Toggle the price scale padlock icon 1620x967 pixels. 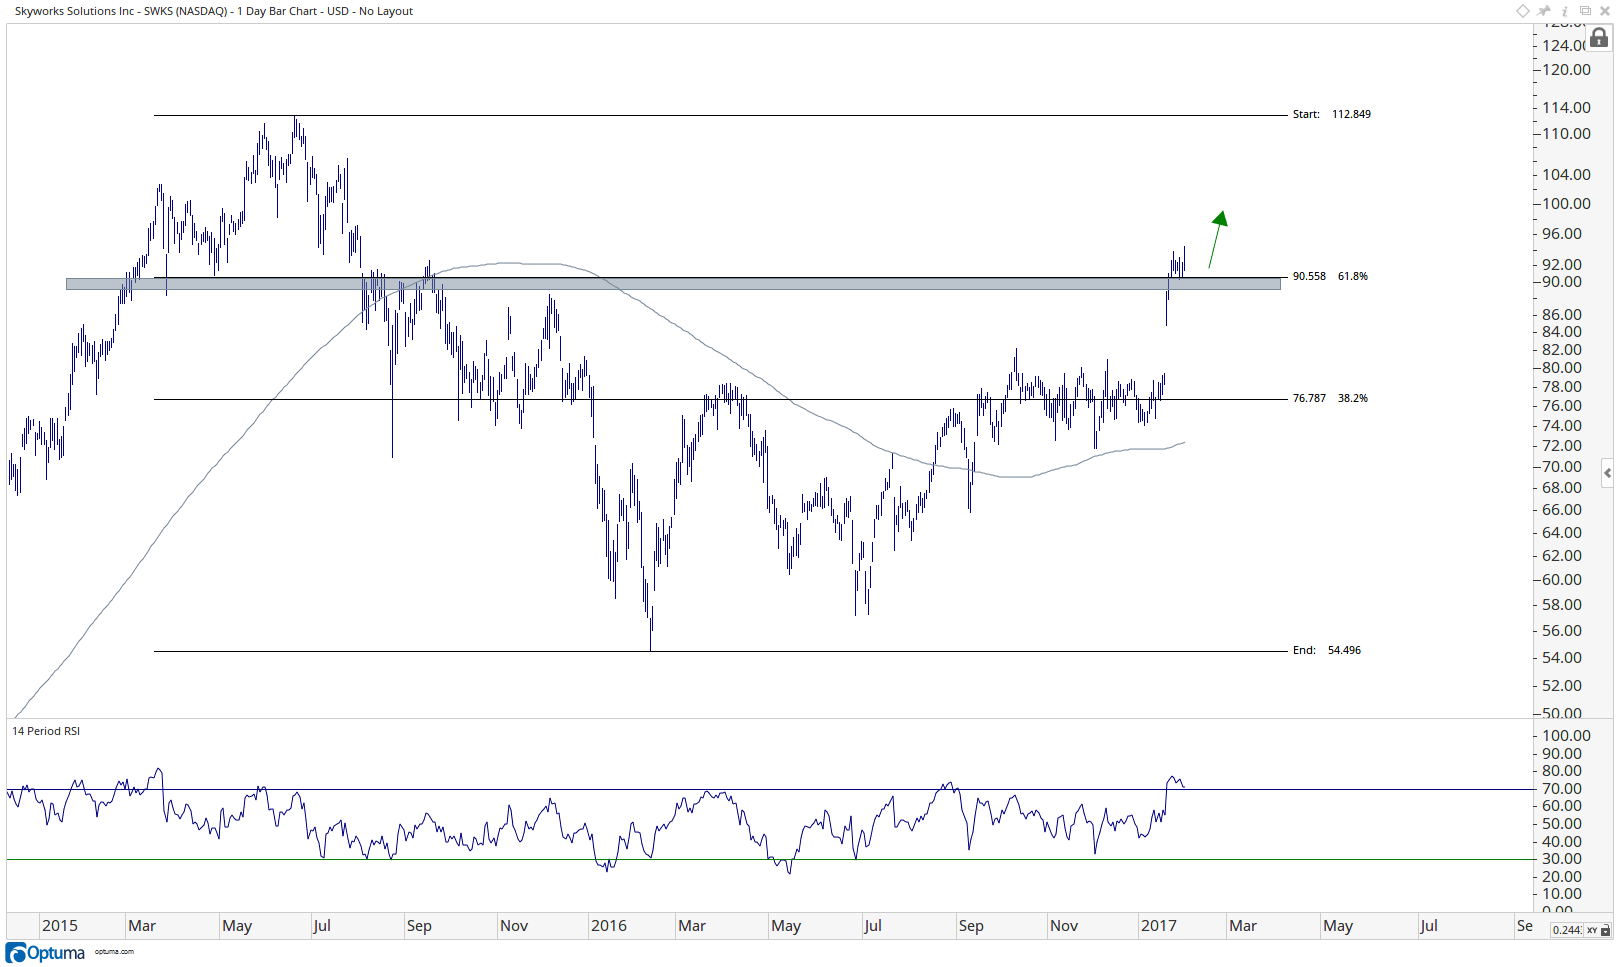coord(1600,38)
